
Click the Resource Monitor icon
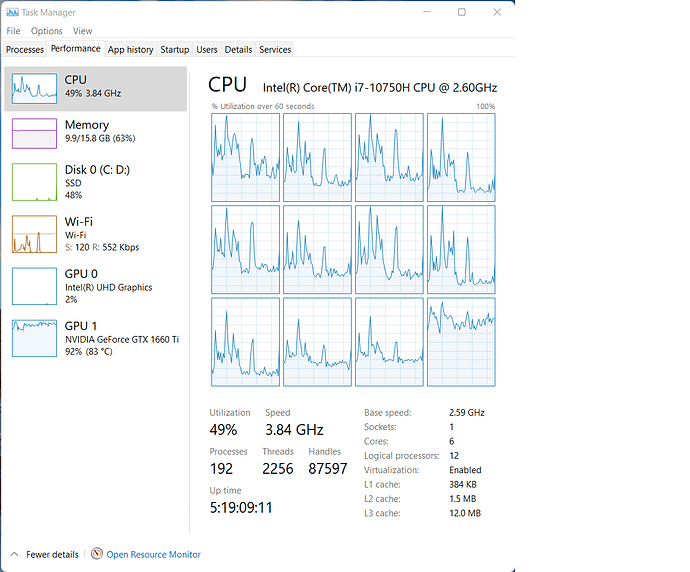click(x=97, y=554)
